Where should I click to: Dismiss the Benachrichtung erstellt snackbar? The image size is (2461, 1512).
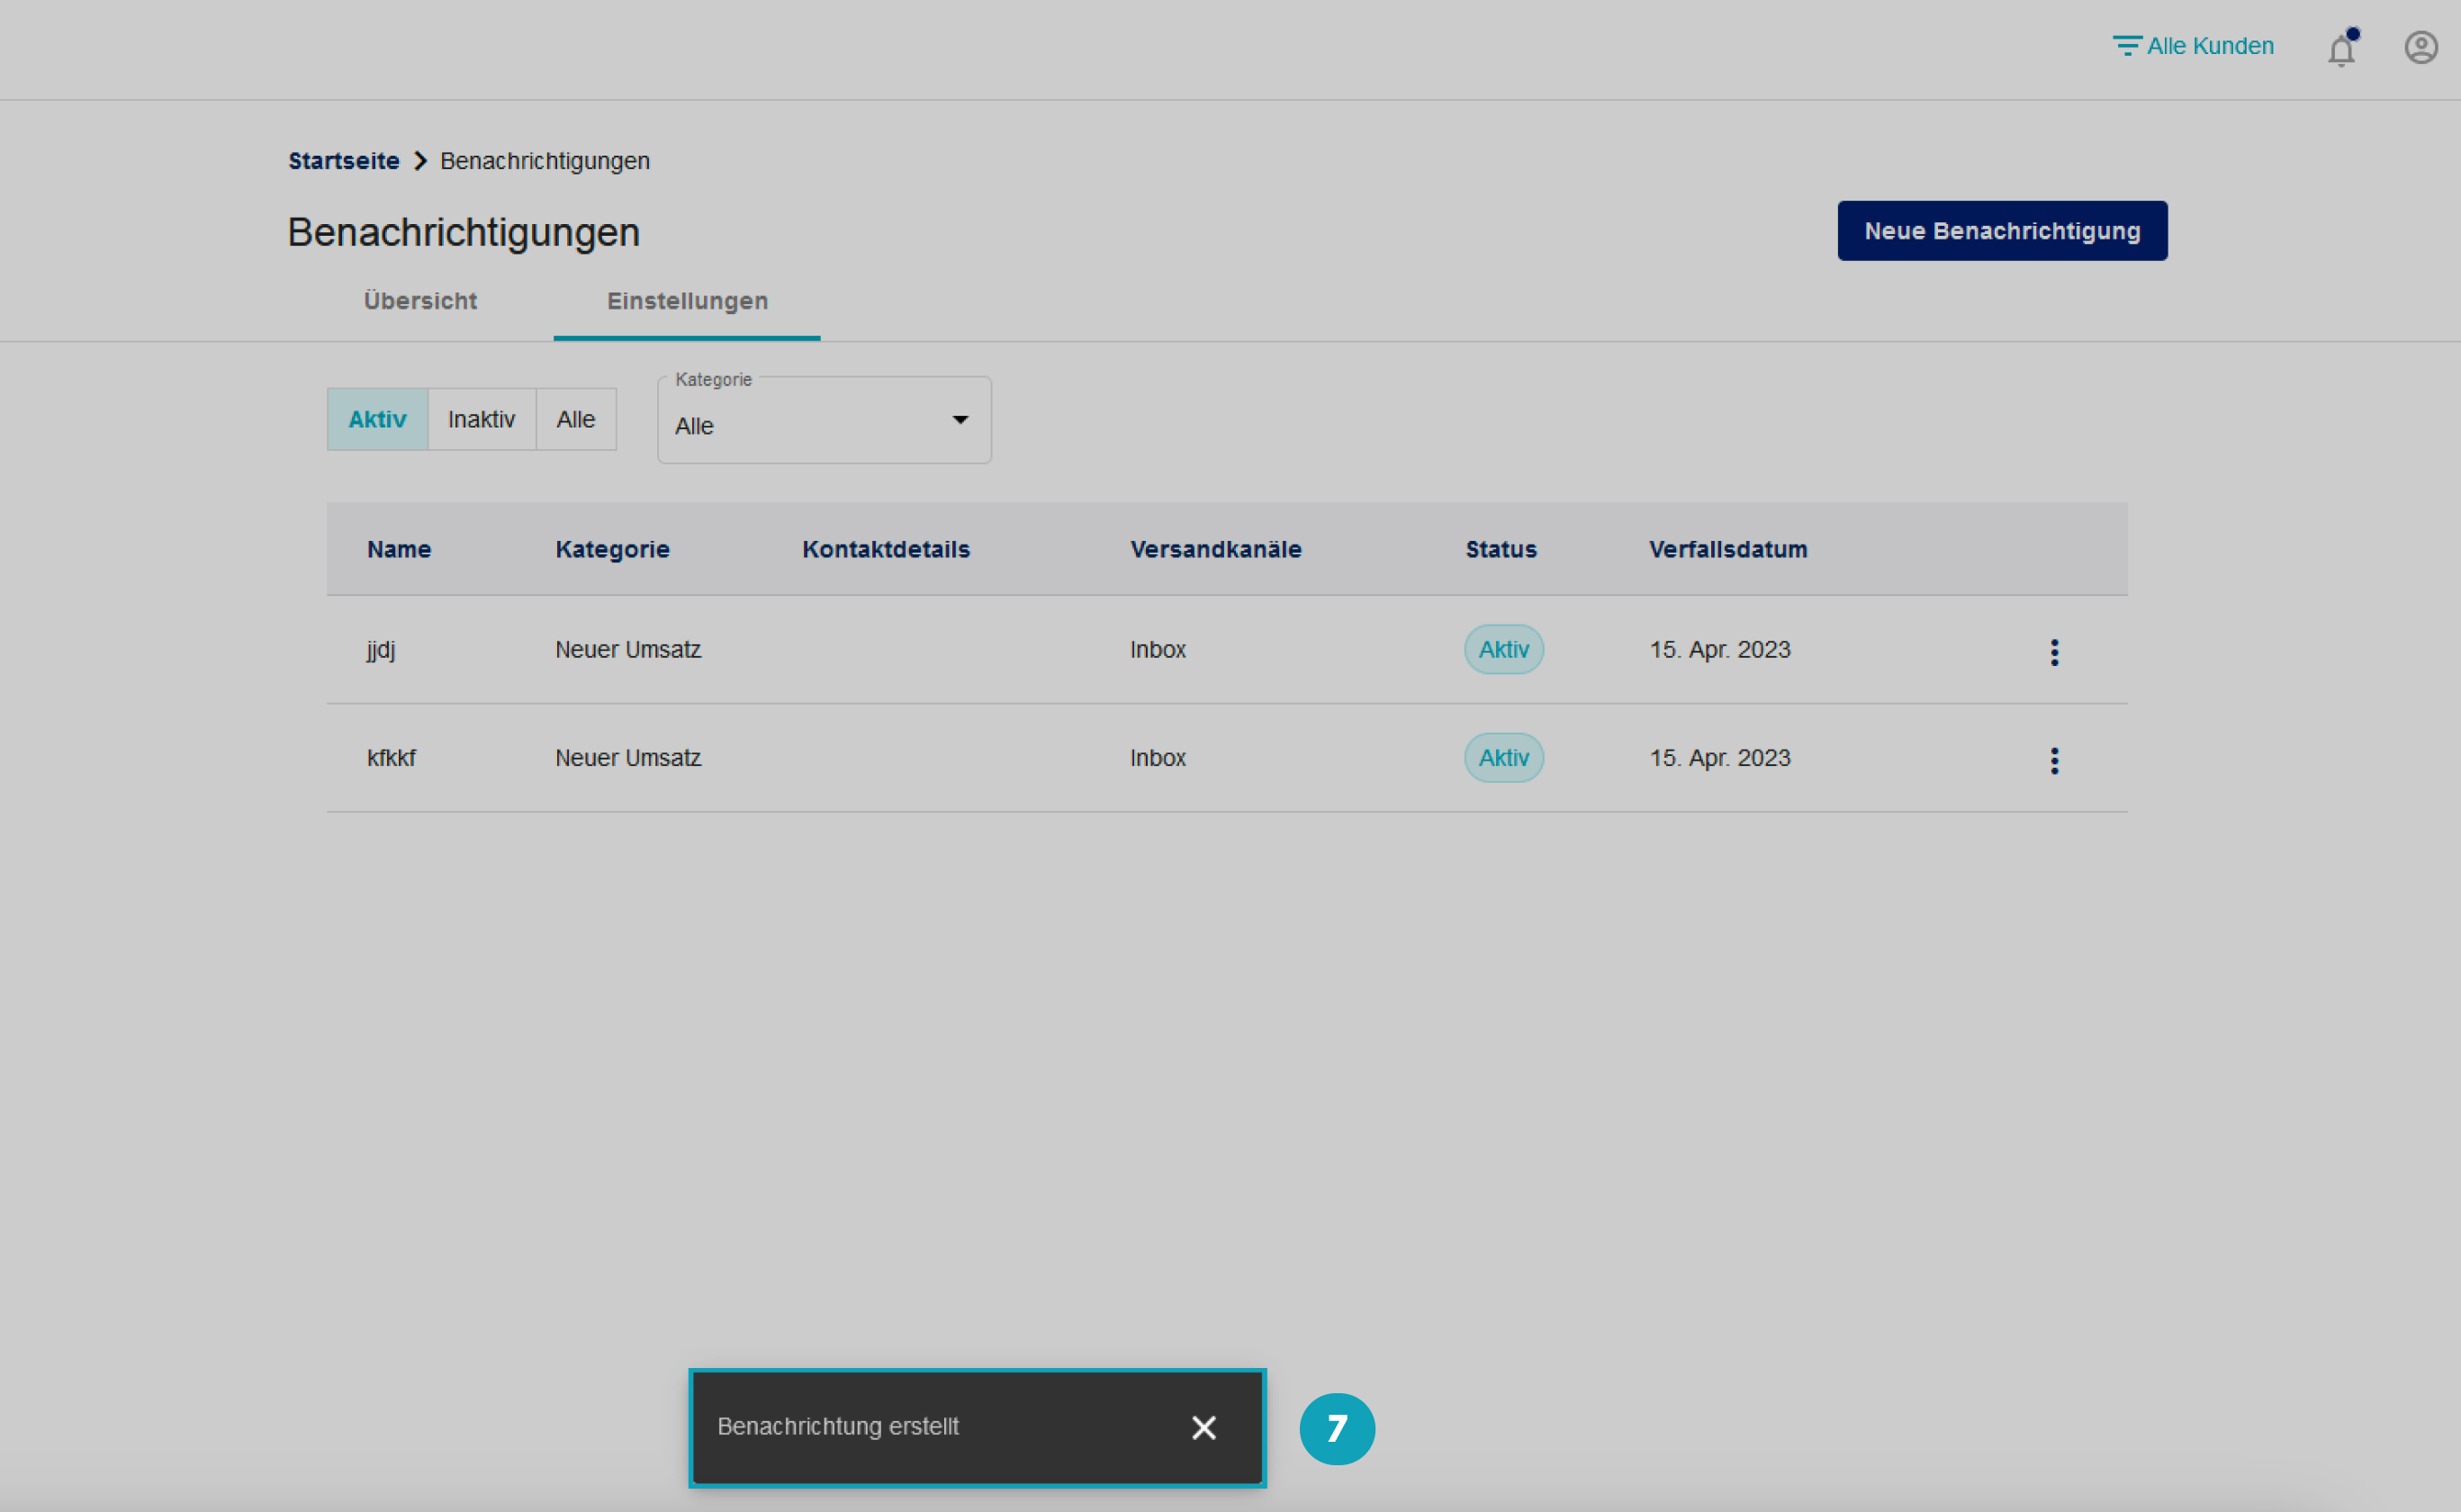click(1204, 1427)
